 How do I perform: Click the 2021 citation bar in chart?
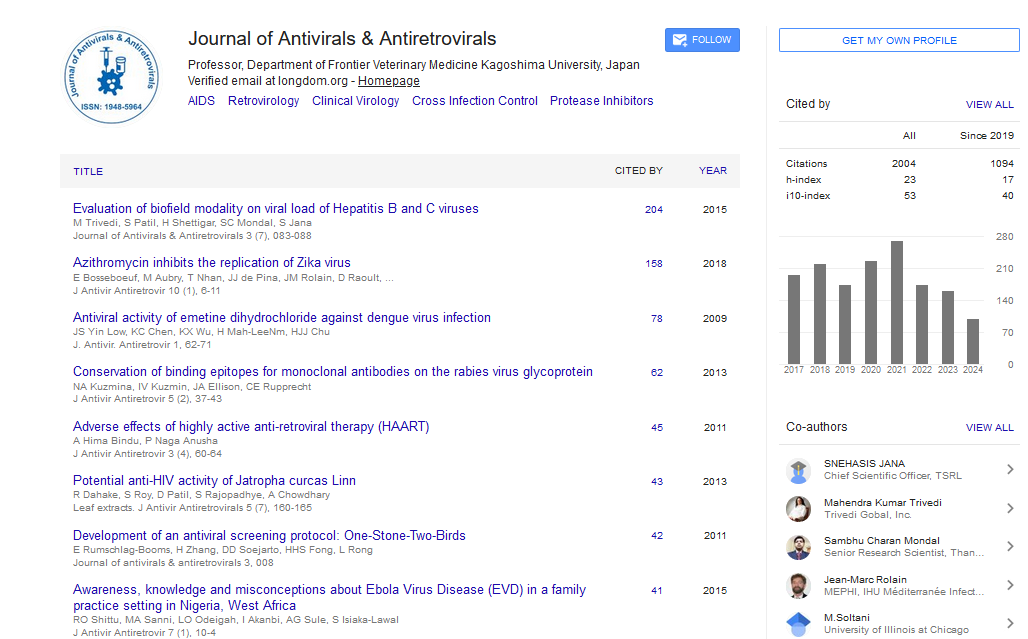897,302
